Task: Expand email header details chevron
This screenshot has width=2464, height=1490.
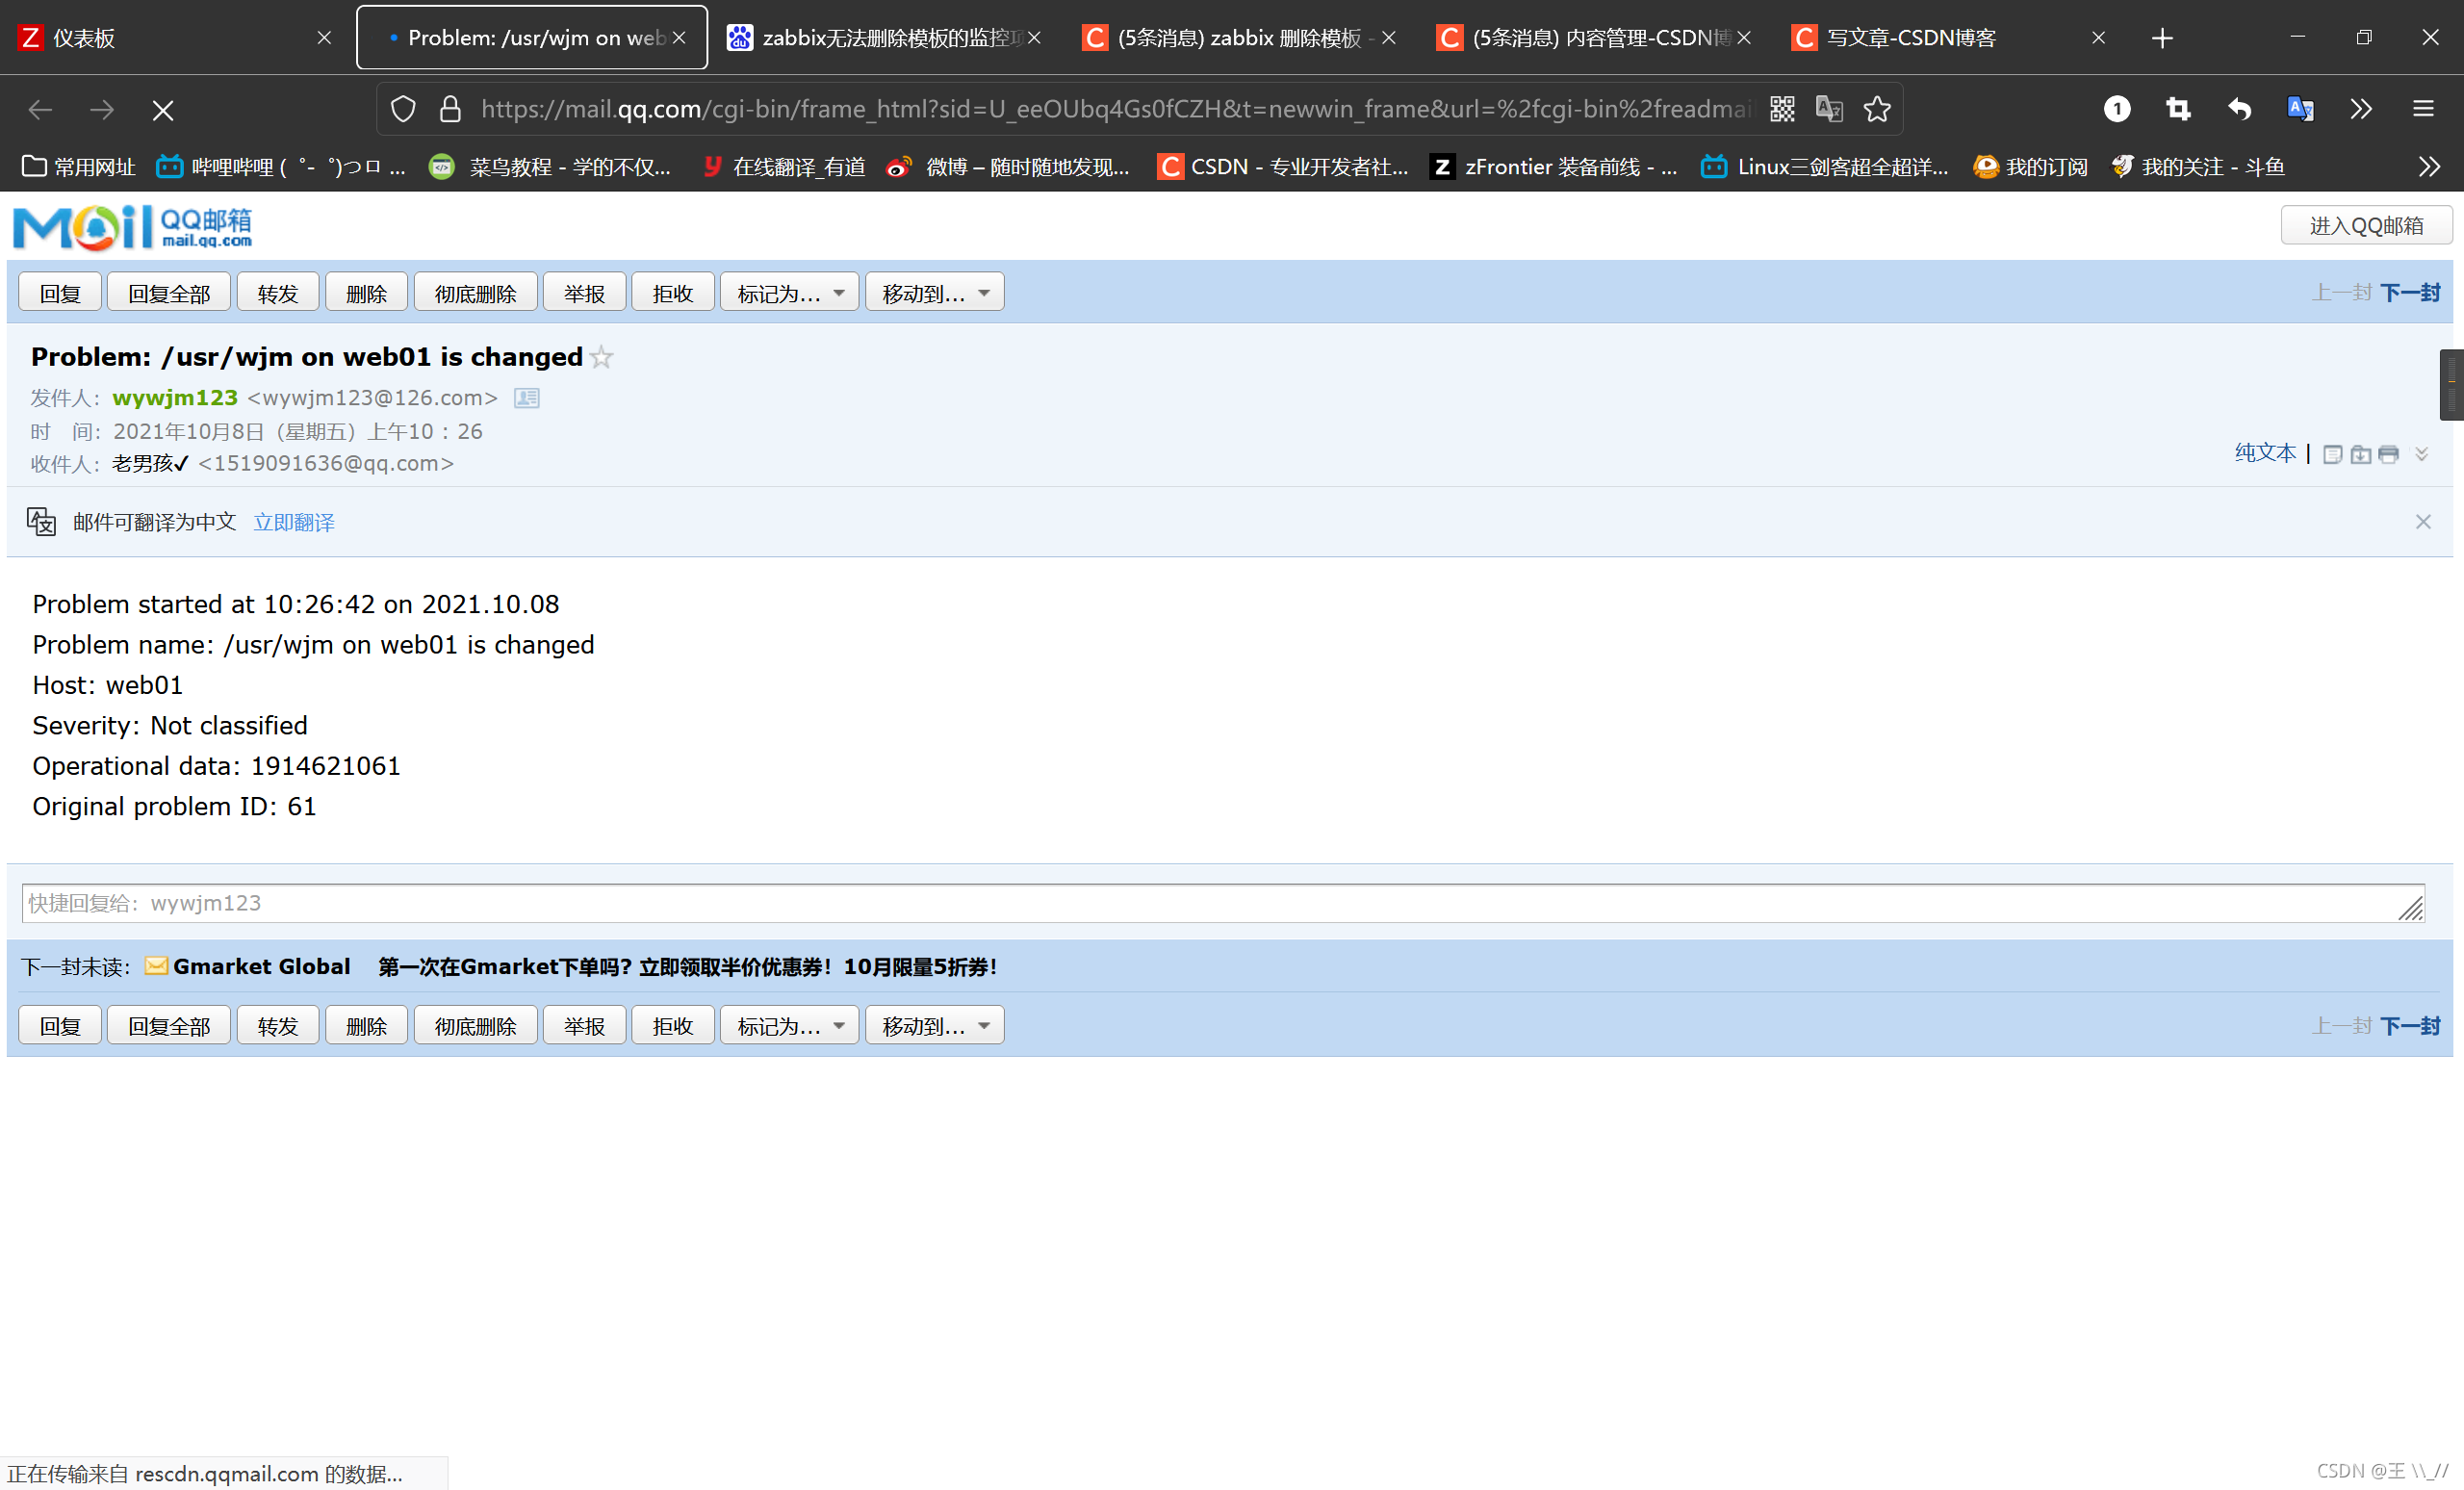Action: pyautogui.click(x=2421, y=455)
